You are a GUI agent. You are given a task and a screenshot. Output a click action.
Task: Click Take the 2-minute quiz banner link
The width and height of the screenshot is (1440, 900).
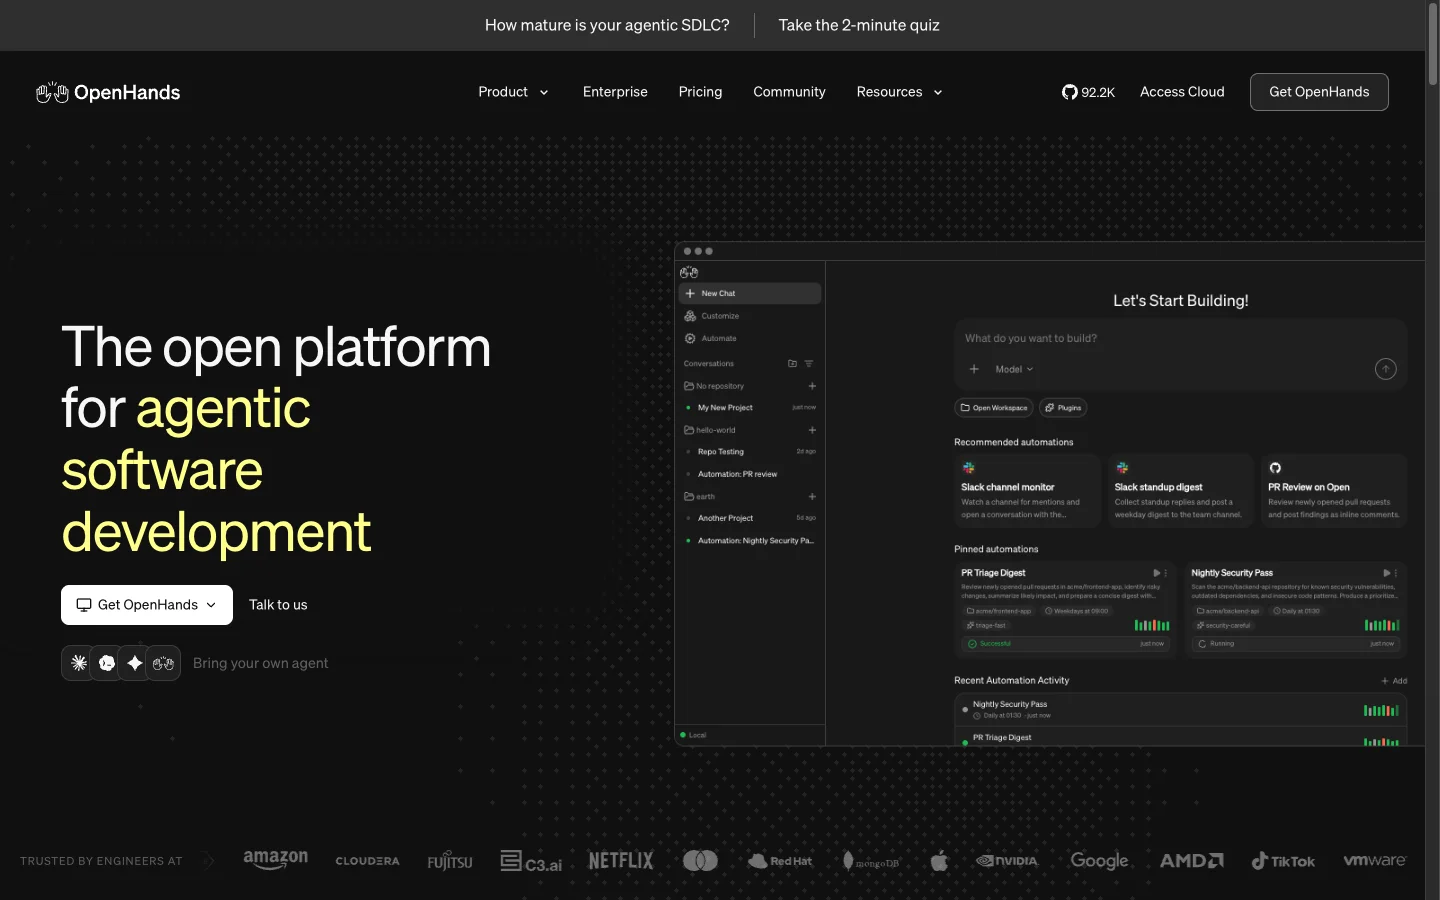point(859,25)
